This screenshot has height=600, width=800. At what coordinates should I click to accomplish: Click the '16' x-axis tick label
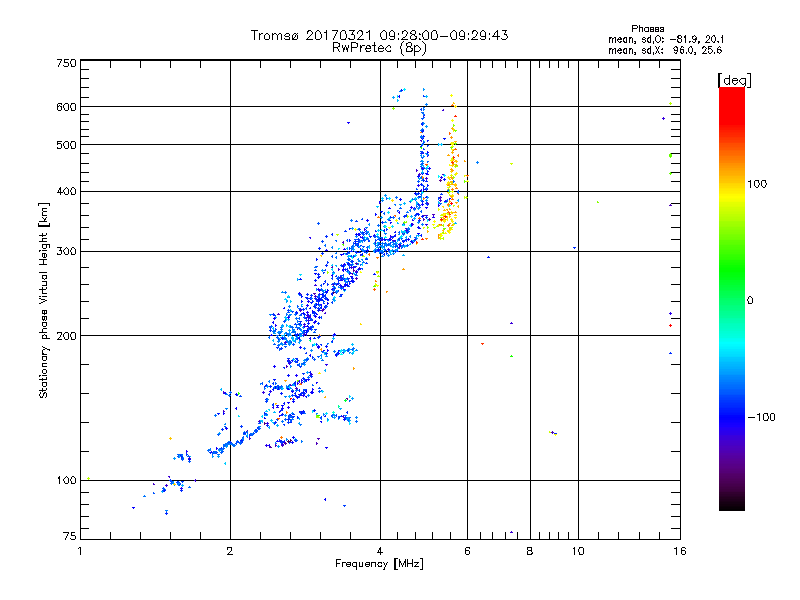point(680,551)
